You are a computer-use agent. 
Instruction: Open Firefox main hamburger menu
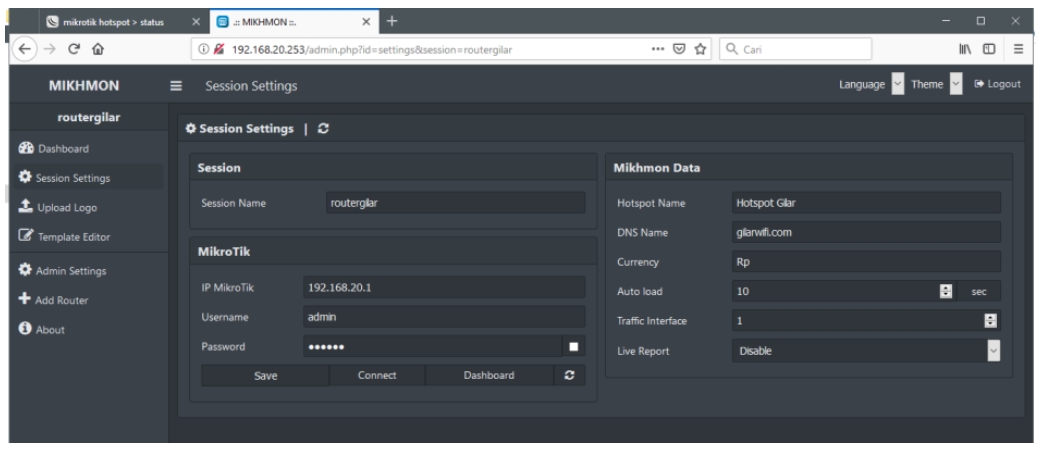point(1018,49)
